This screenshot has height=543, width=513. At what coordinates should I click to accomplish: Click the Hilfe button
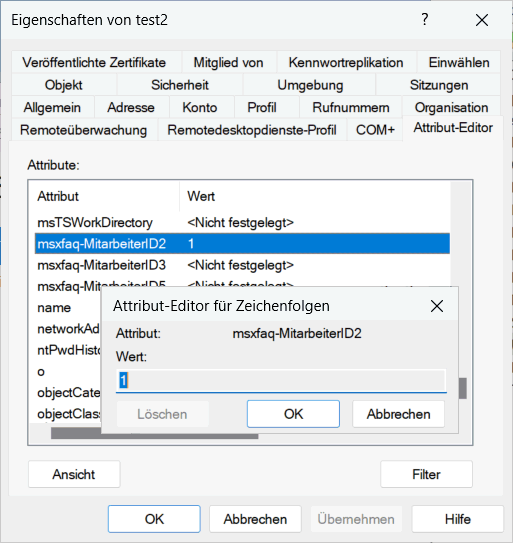pyautogui.click(x=458, y=519)
